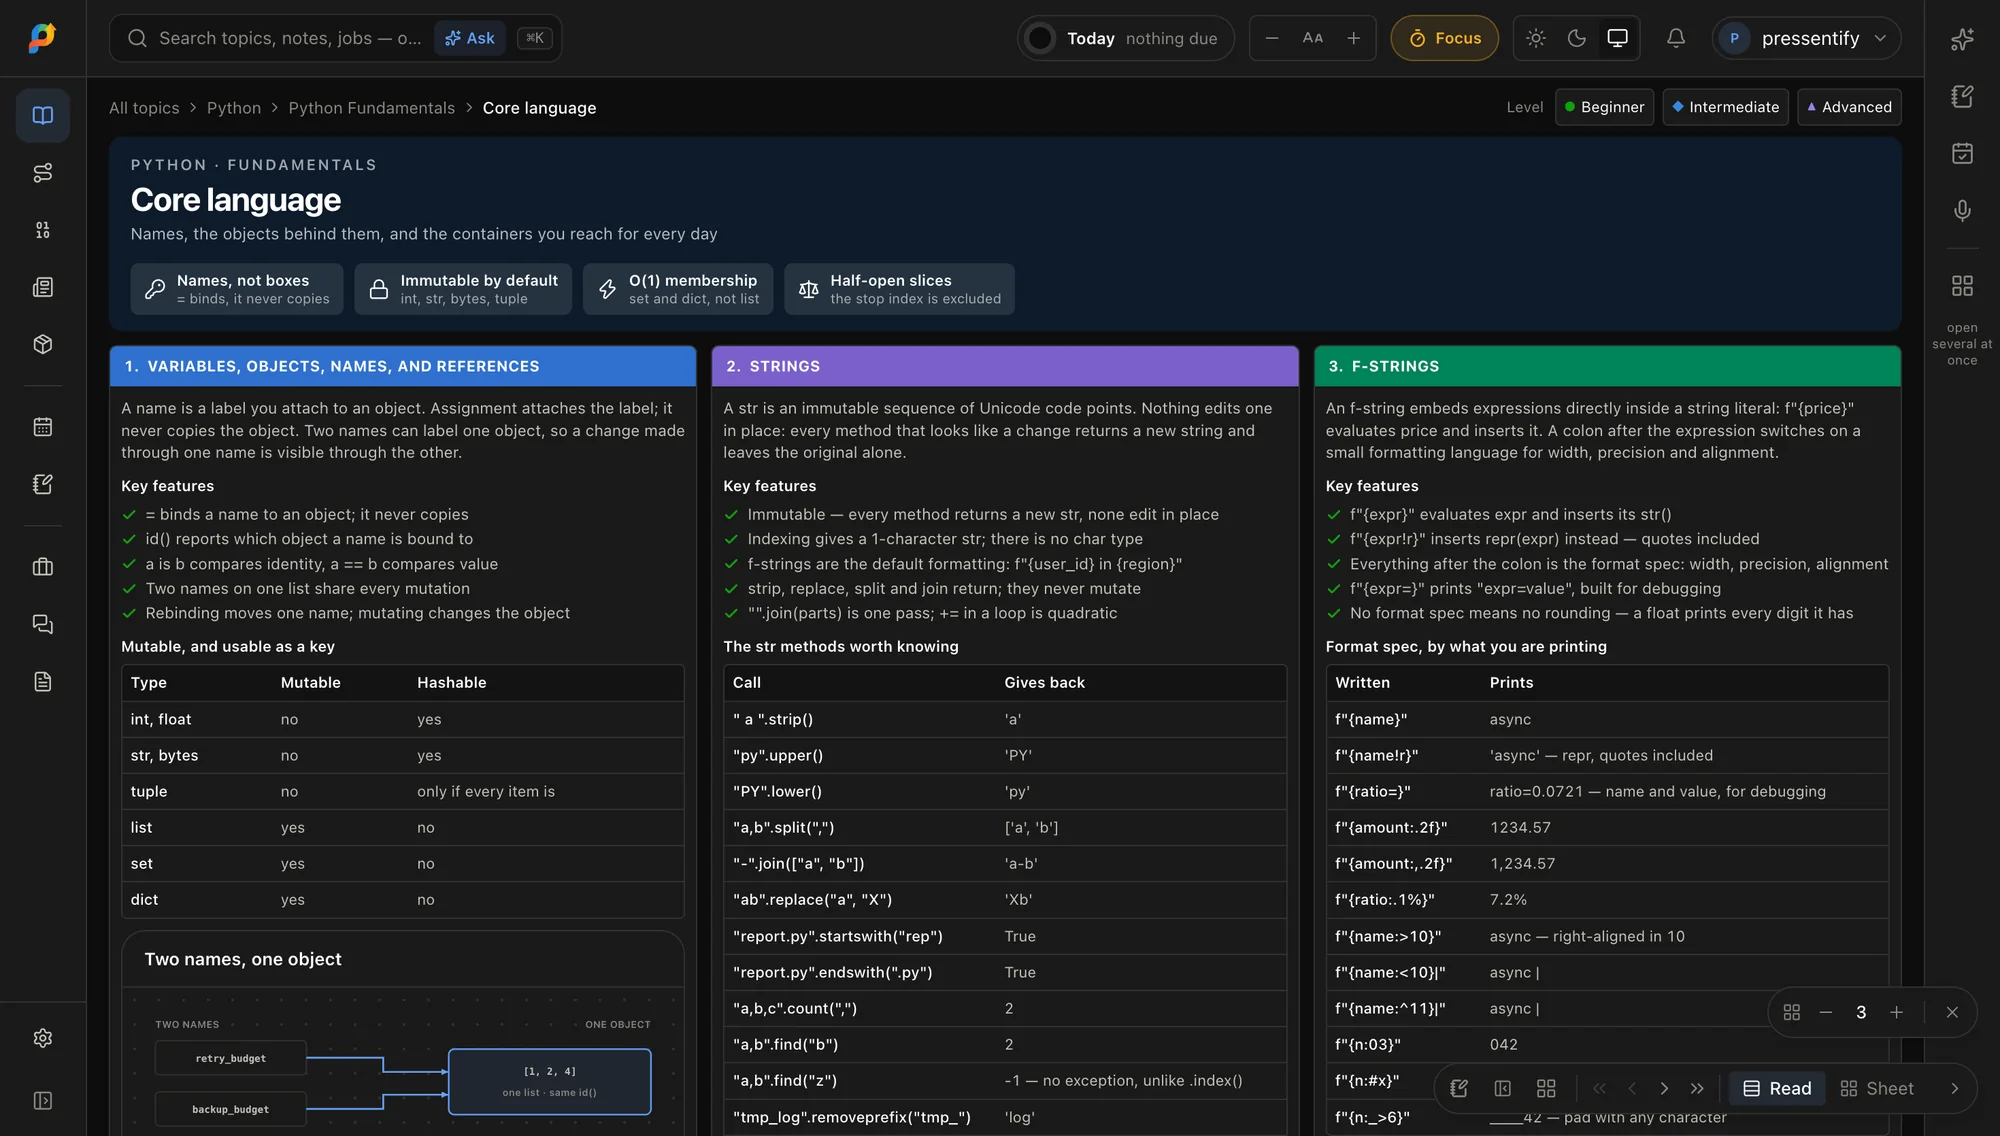
Task: Click the notifications bell icon
Action: 1676,38
